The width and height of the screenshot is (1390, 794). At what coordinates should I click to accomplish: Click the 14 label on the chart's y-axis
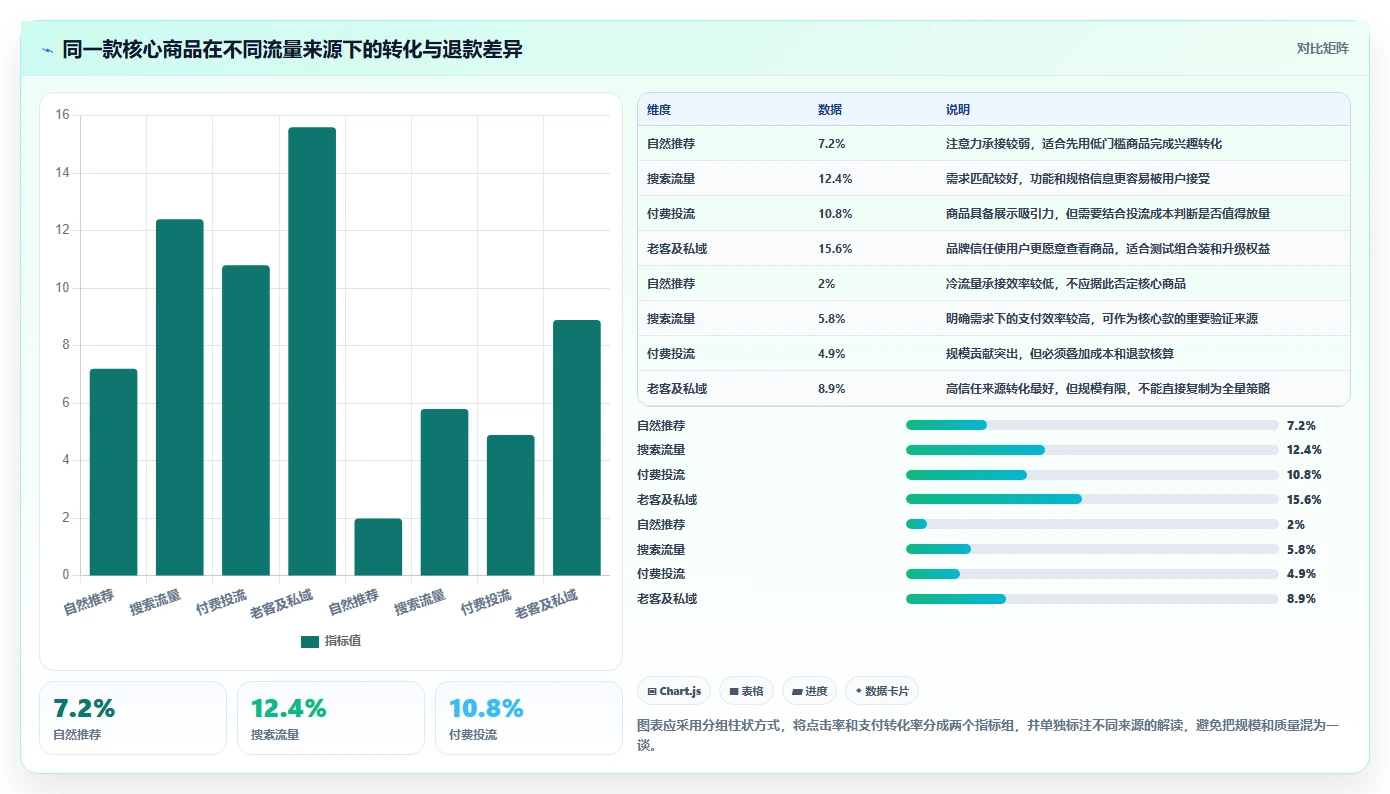(x=63, y=173)
